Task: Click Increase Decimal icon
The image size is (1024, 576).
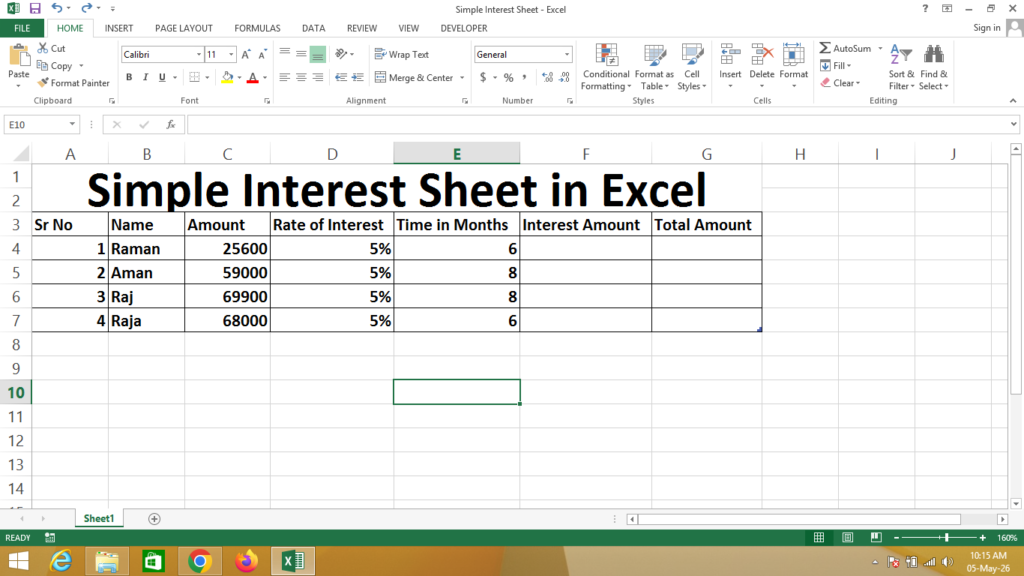Action: [x=547, y=77]
